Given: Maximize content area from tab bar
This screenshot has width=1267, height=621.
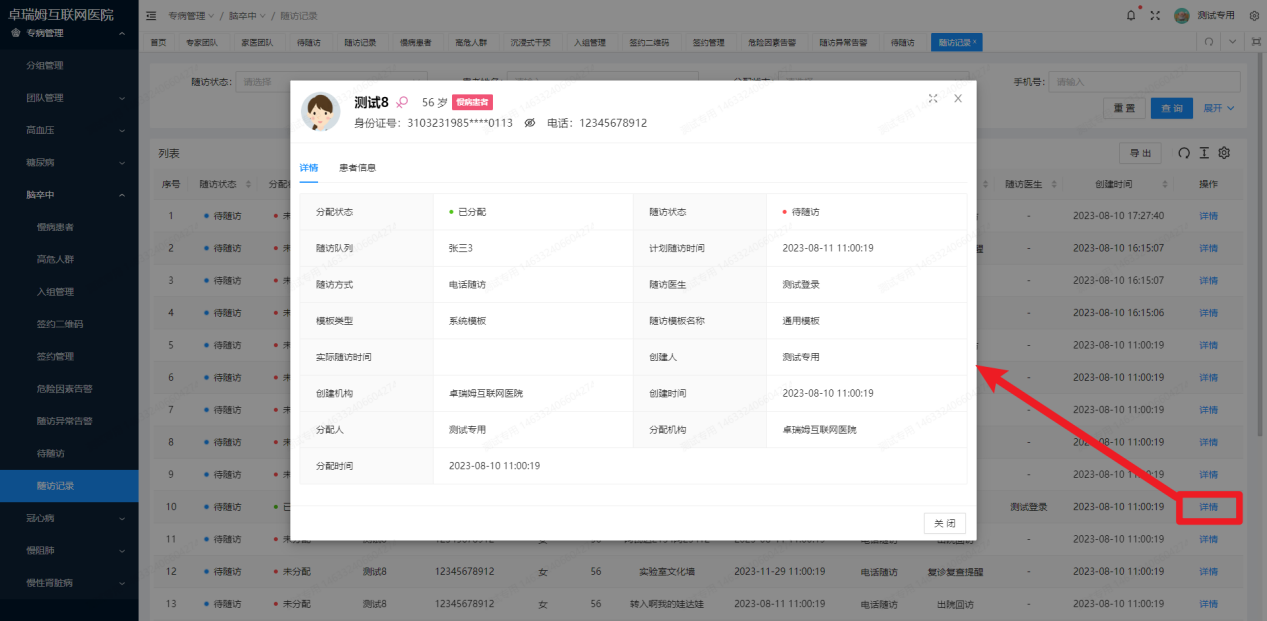Looking at the screenshot, I should click(1254, 42).
